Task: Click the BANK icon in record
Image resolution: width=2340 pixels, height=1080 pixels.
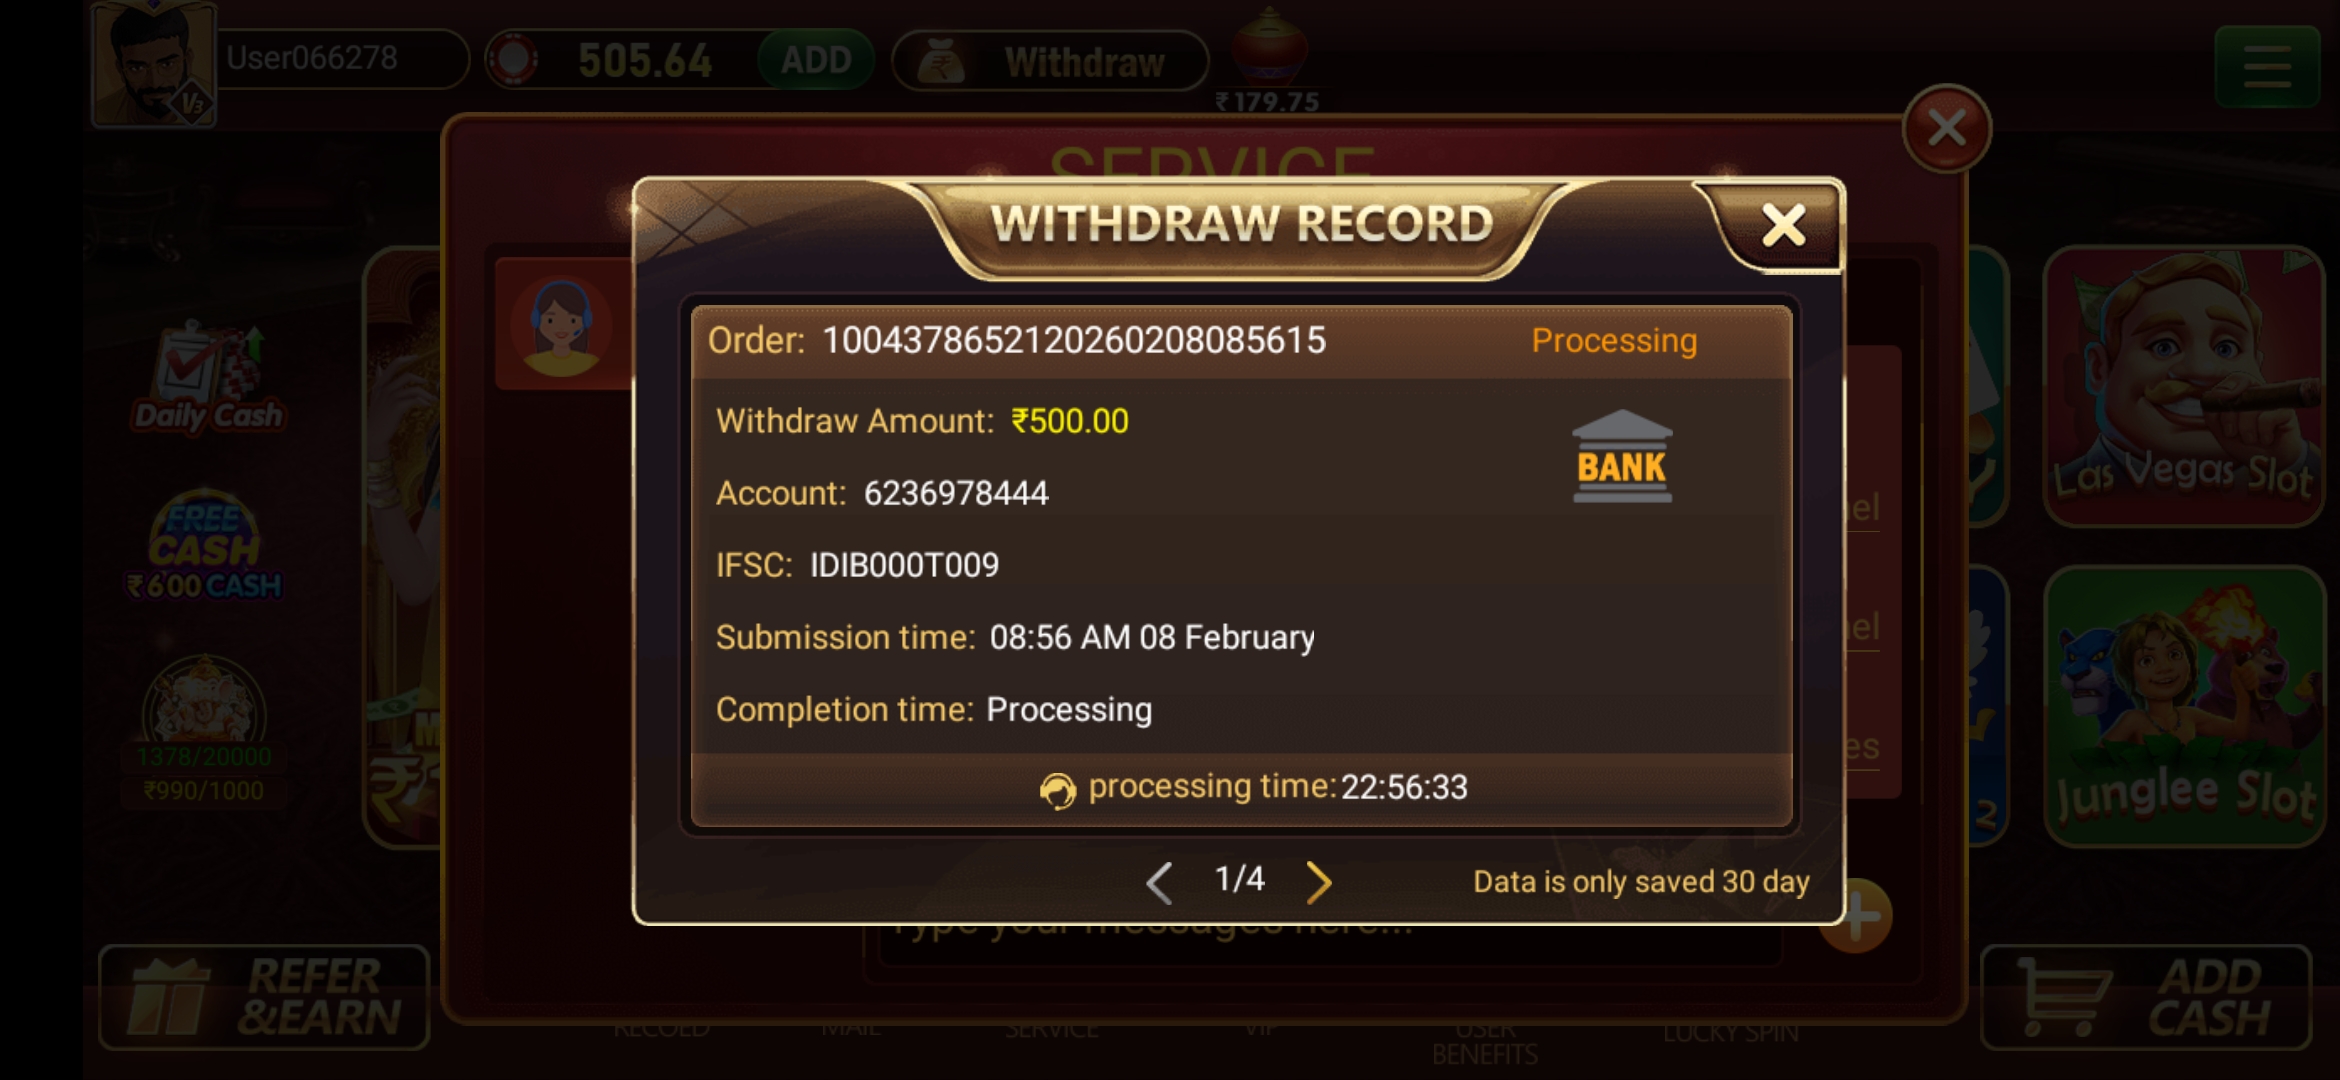Action: tap(1621, 456)
